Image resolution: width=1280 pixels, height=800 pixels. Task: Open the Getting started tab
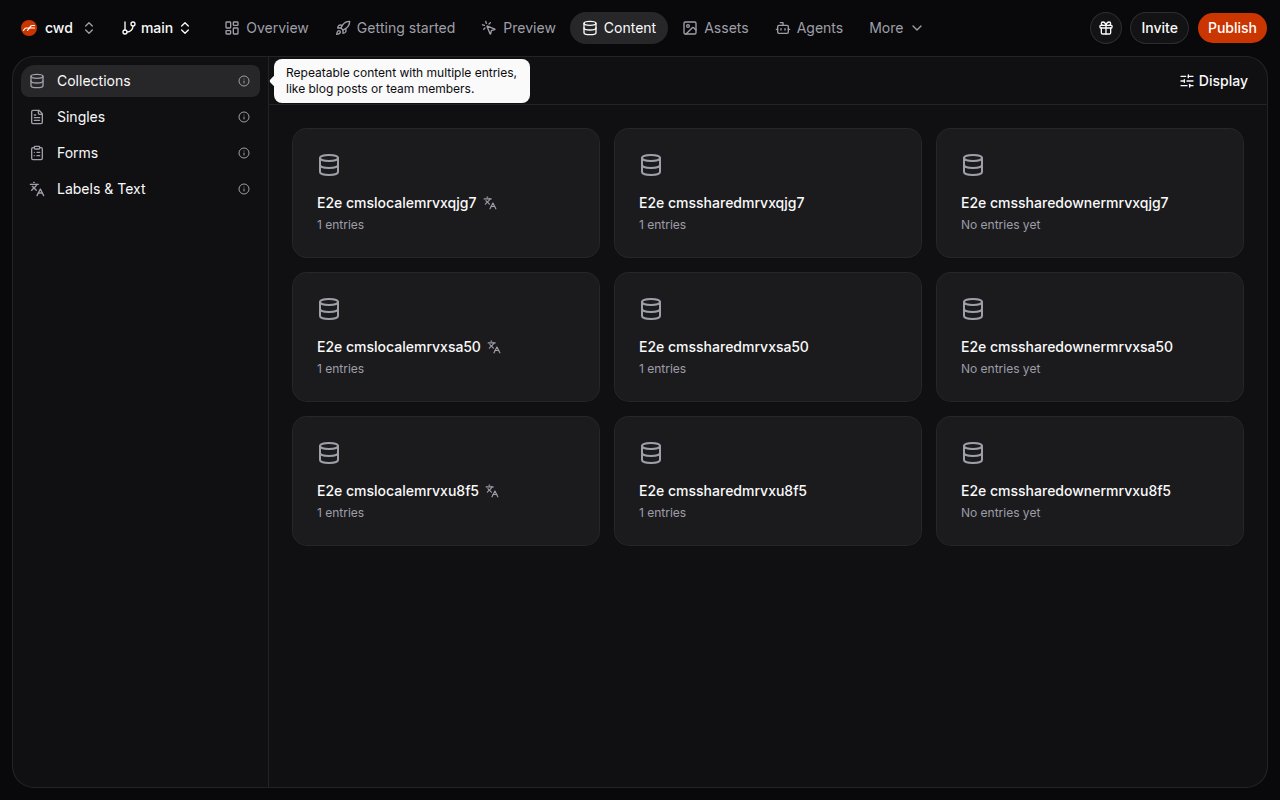(x=395, y=28)
